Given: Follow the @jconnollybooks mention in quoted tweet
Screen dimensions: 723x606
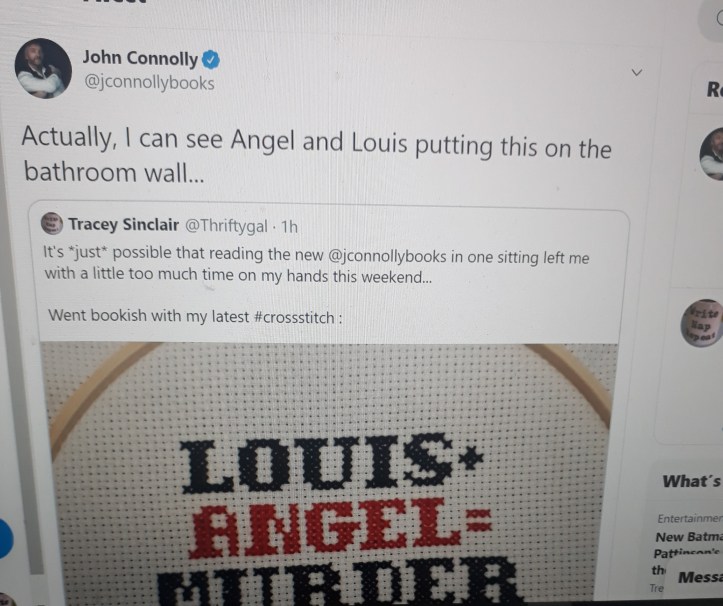Looking at the screenshot, I should tap(387, 256).
